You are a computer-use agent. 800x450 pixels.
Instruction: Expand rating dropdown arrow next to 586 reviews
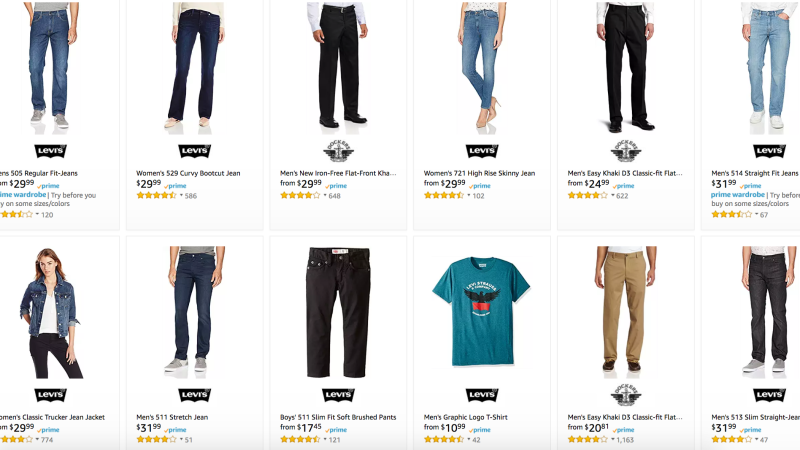(181, 196)
